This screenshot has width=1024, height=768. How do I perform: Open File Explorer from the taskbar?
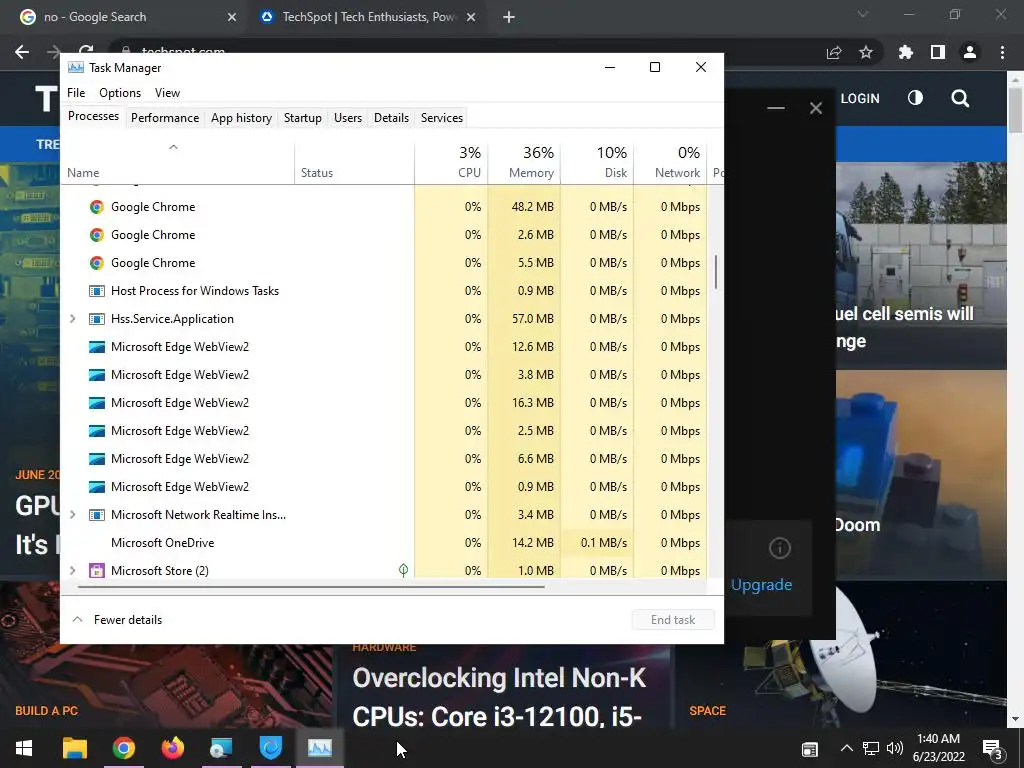[x=74, y=748]
